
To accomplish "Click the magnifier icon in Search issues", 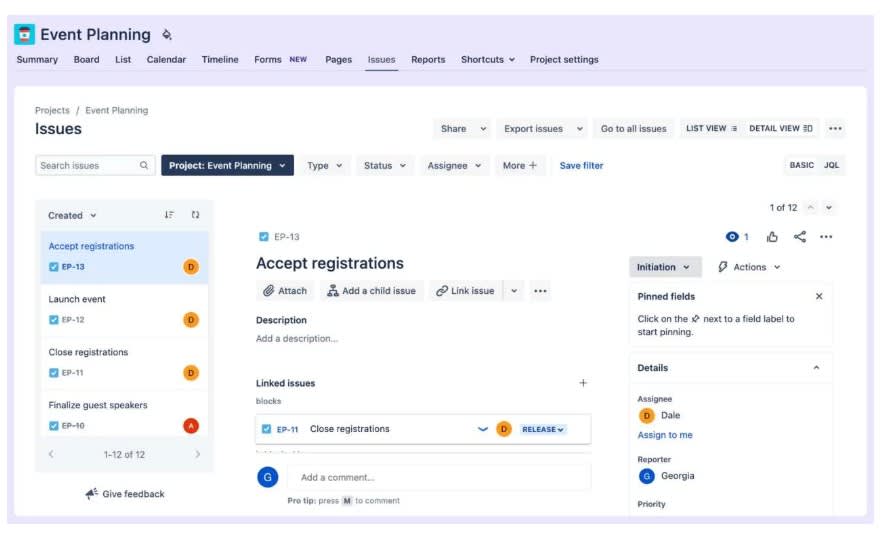I will point(144,166).
